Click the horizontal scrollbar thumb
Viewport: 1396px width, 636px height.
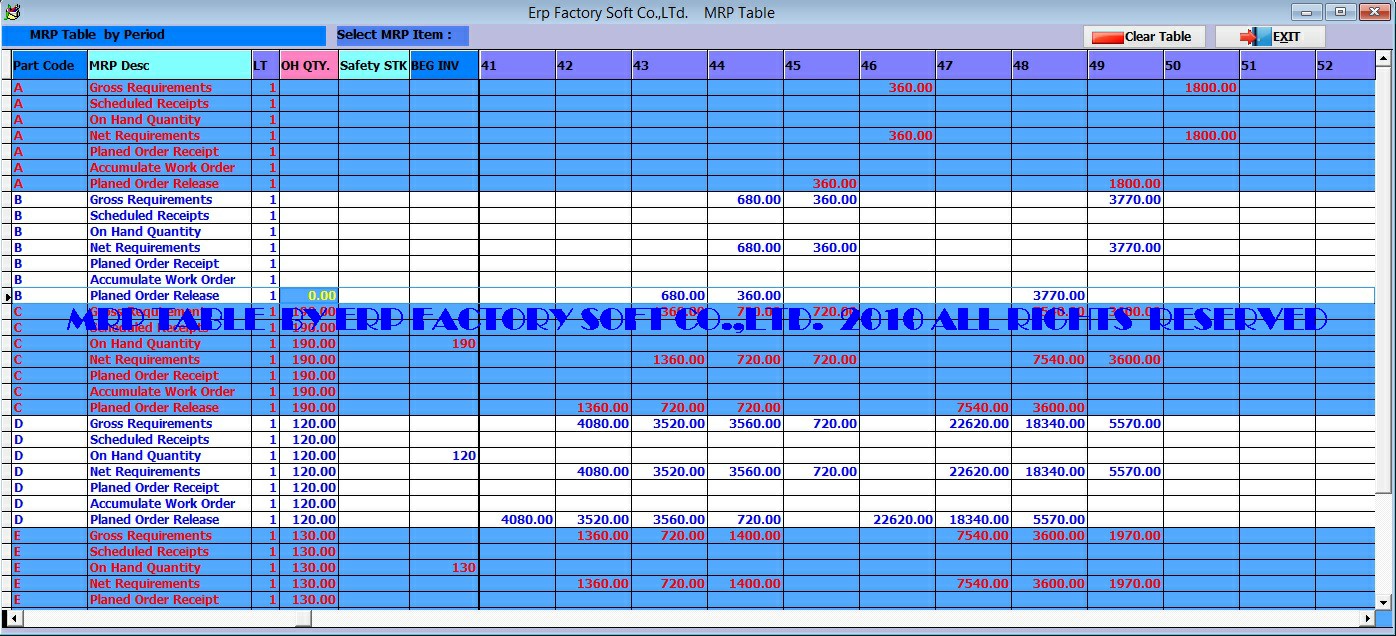pos(167,619)
